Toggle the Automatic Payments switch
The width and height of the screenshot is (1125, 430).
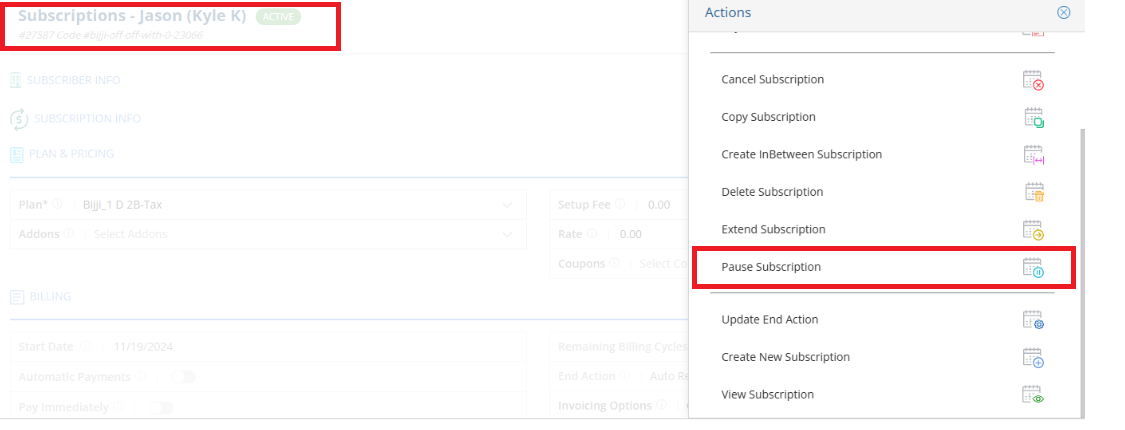click(183, 377)
